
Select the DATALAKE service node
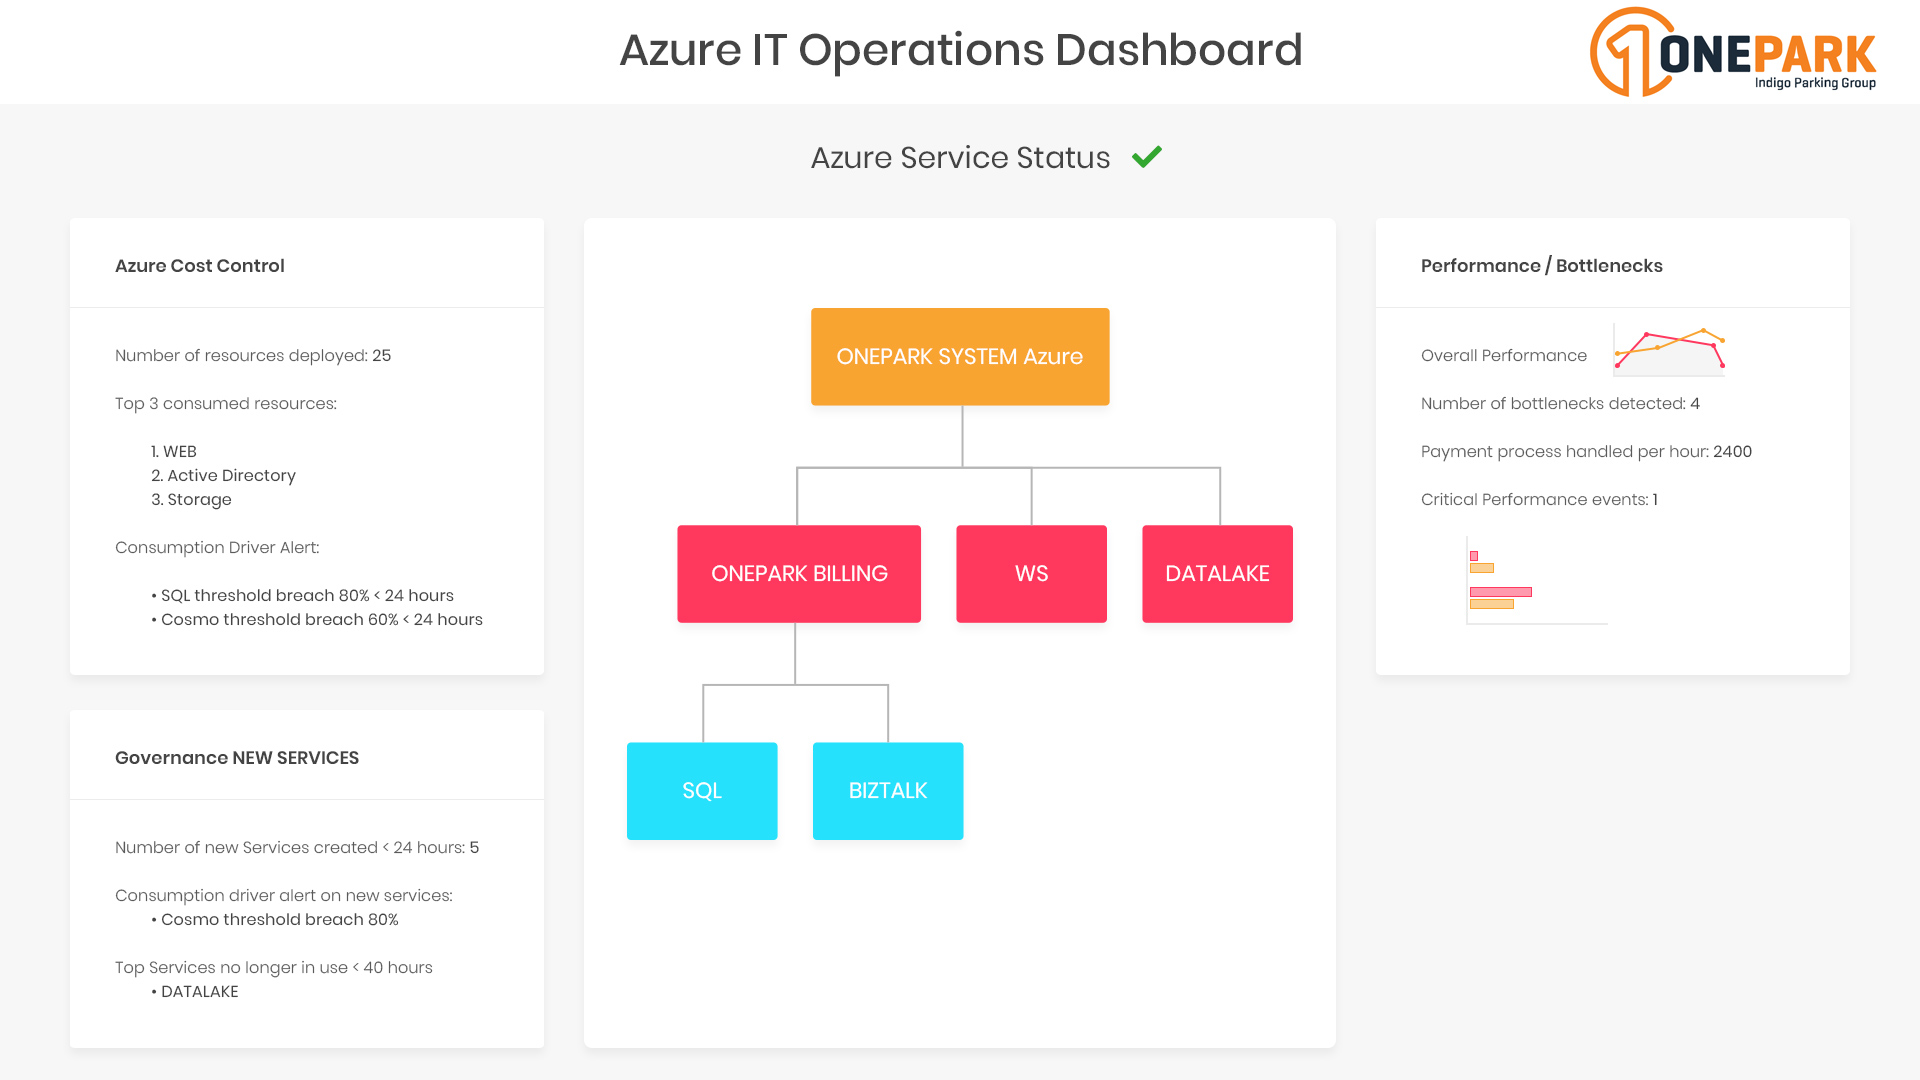[x=1217, y=574]
